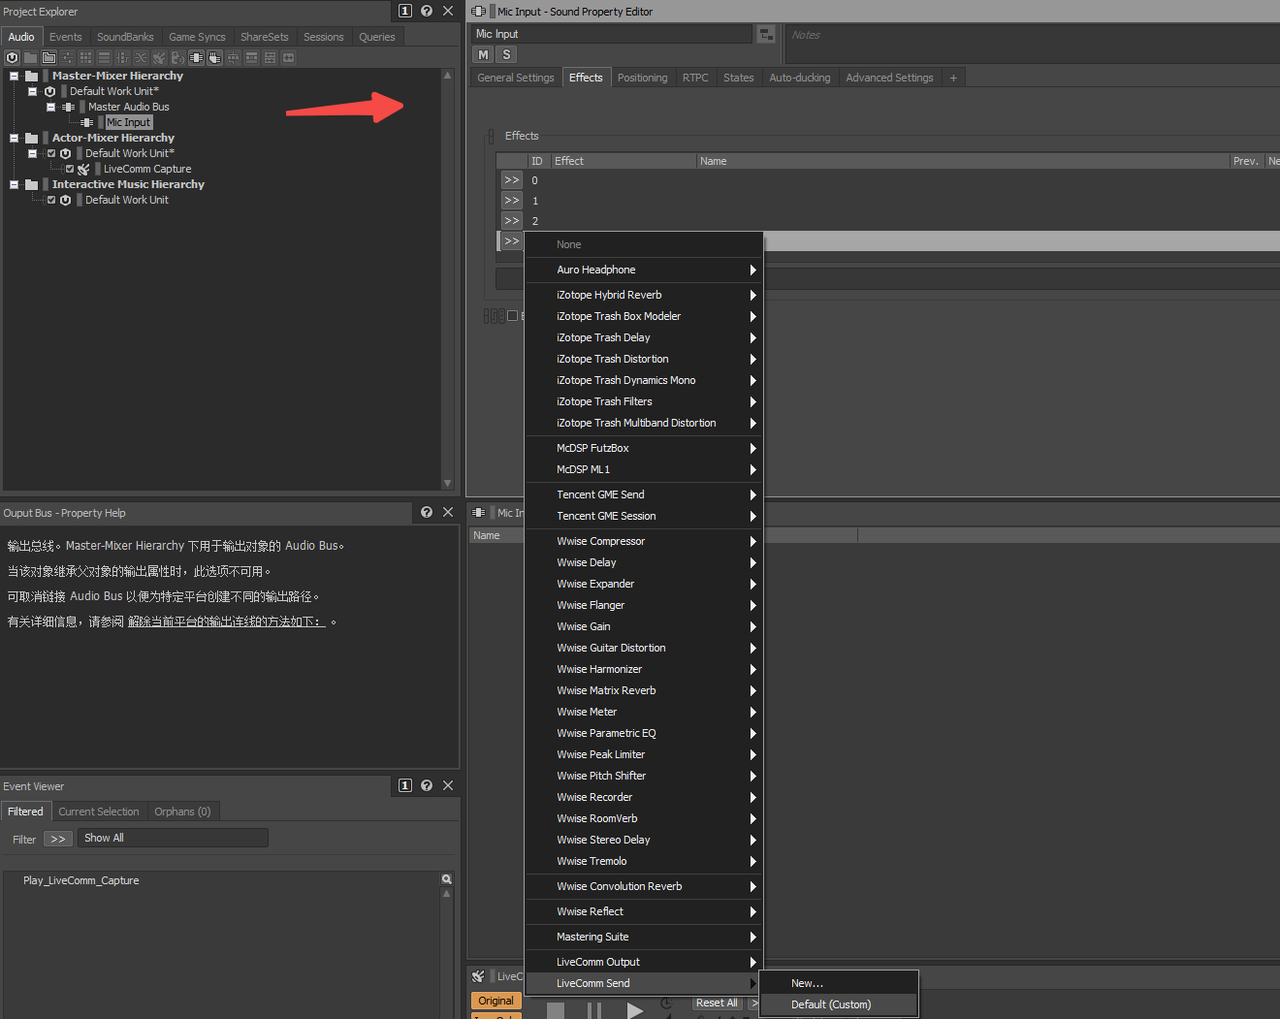Open effect selector for slot ID 1
Viewport: 1280px width, 1019px height.
pos(512,201)
